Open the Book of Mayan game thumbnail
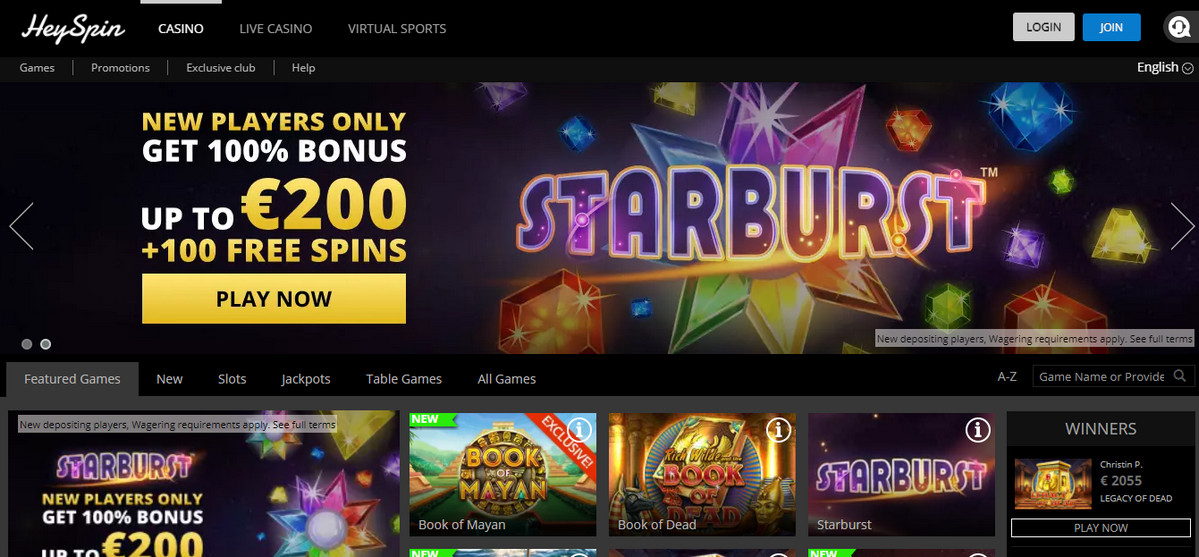The image size is (1199, 557). 502,474
